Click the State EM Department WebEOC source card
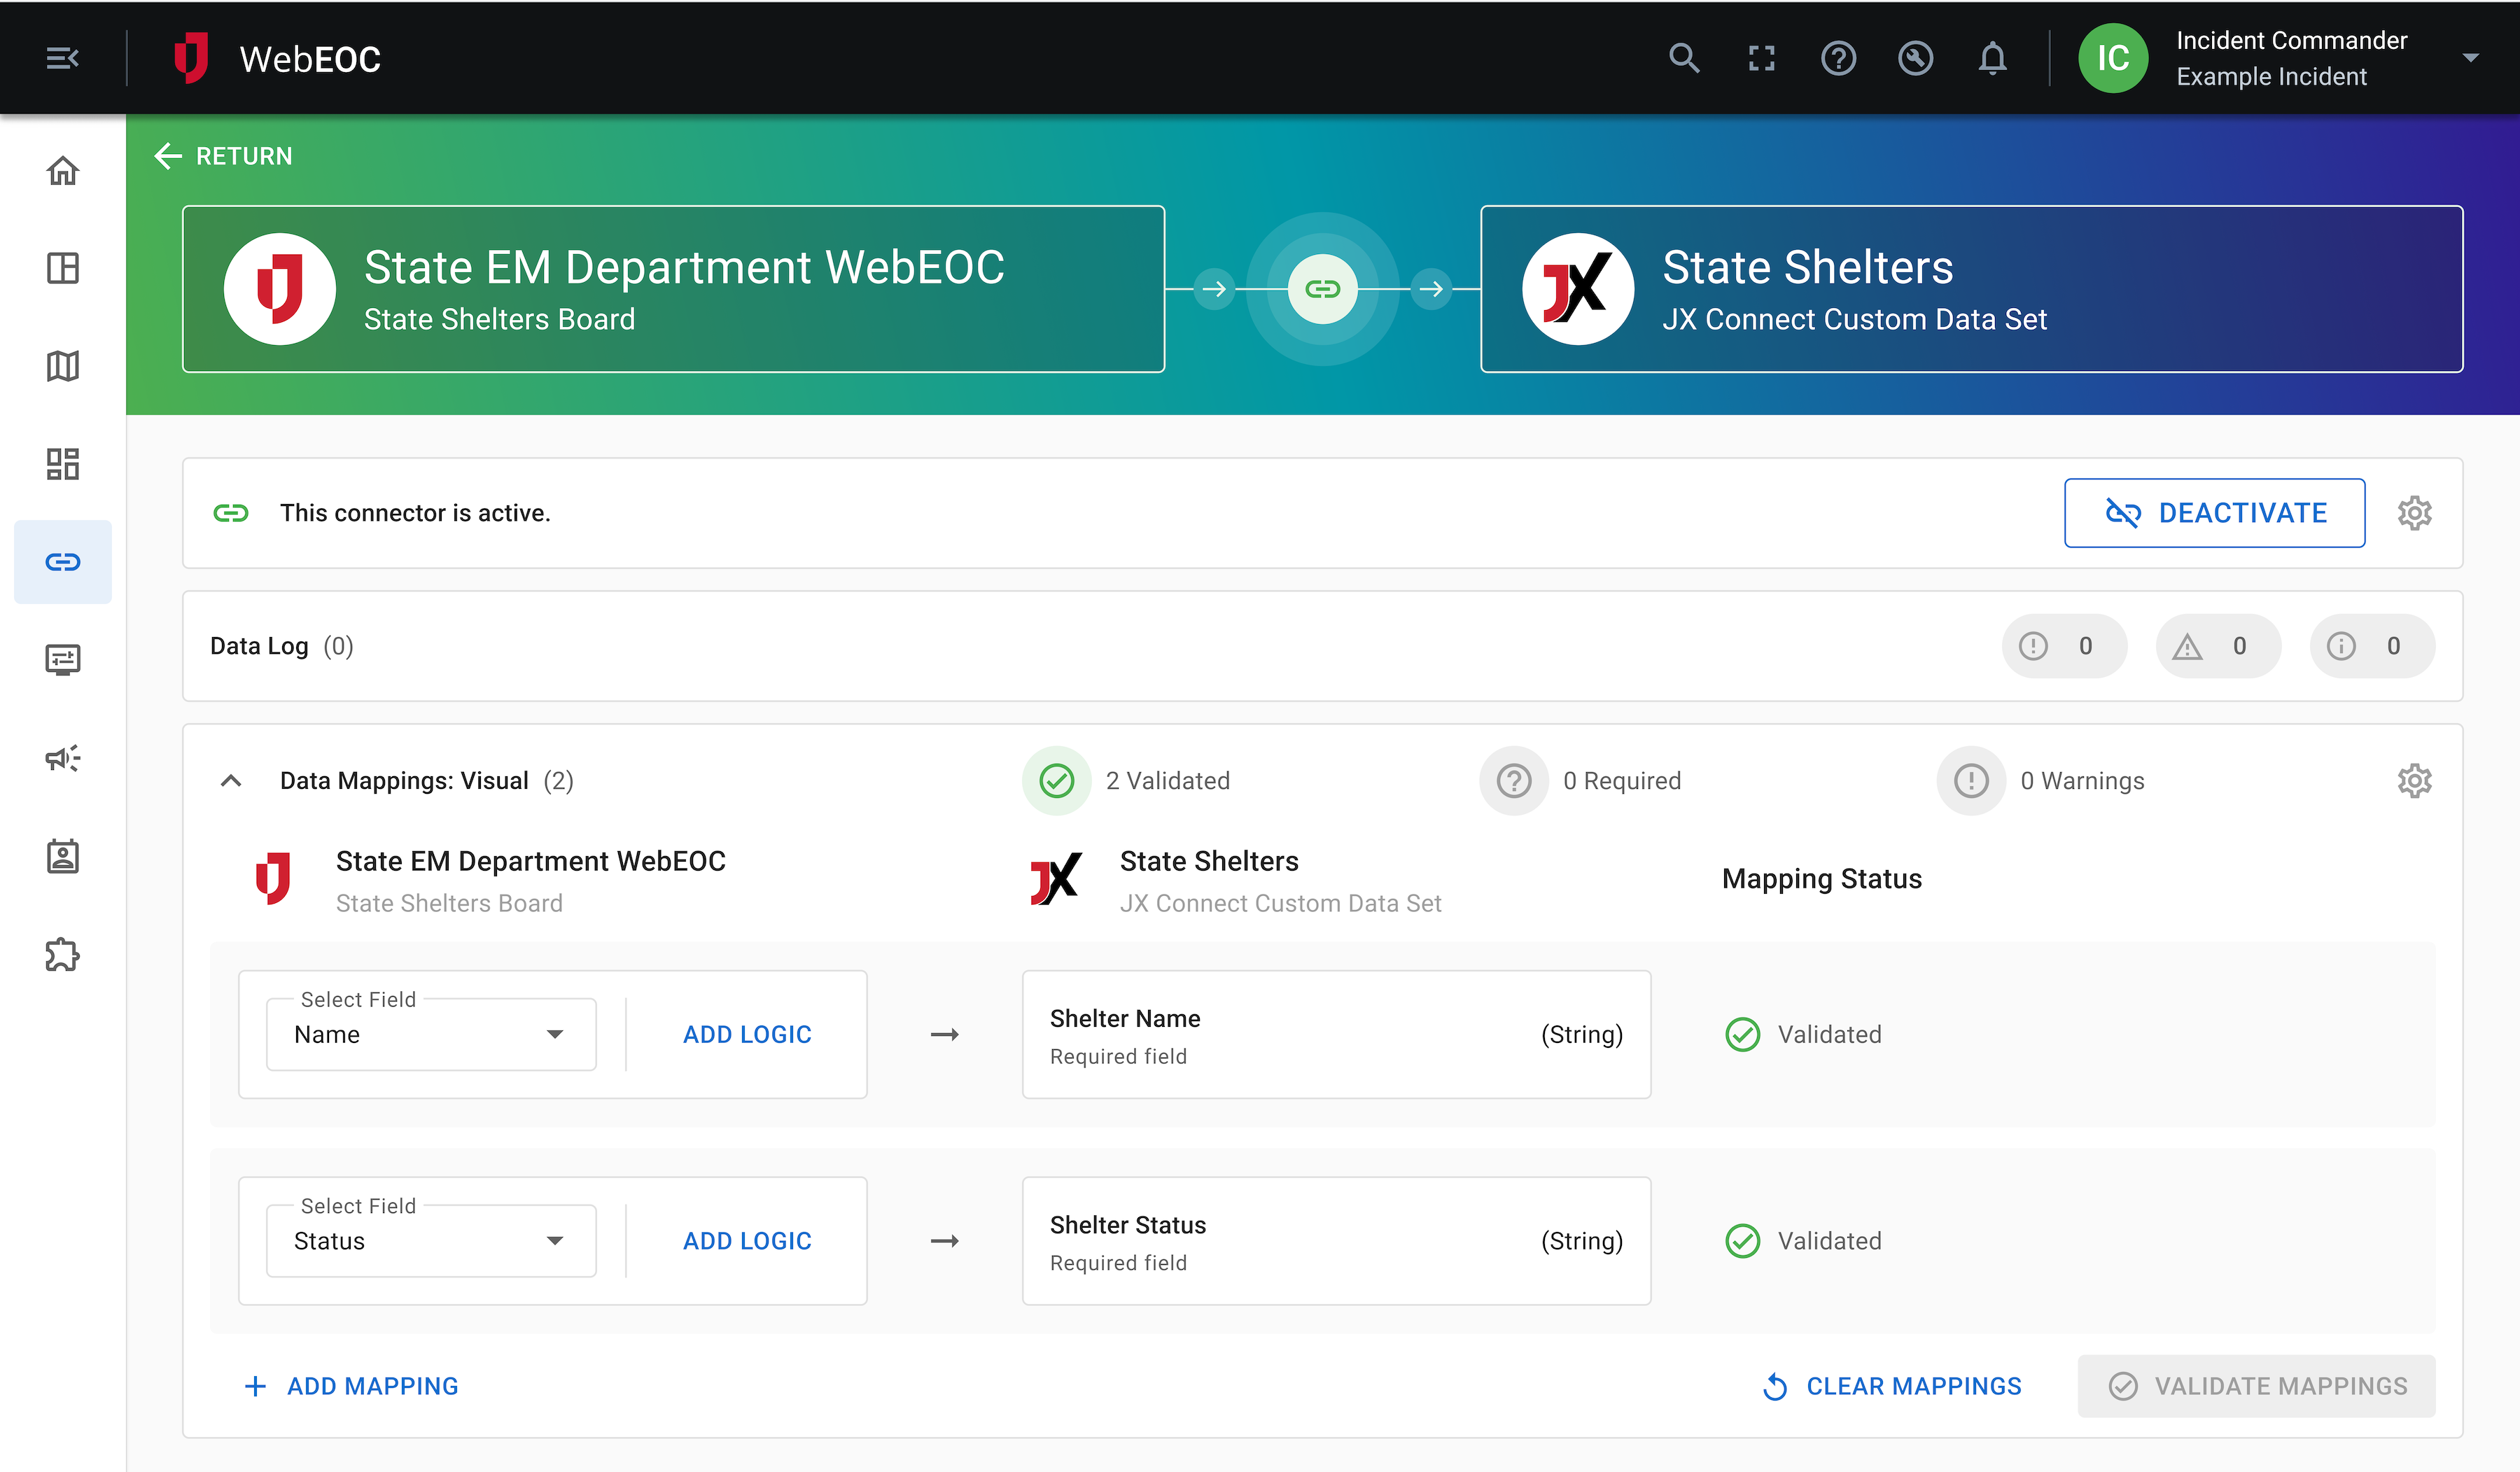The width and height of the screenshot is (2520, 1472). click(673, 289)
